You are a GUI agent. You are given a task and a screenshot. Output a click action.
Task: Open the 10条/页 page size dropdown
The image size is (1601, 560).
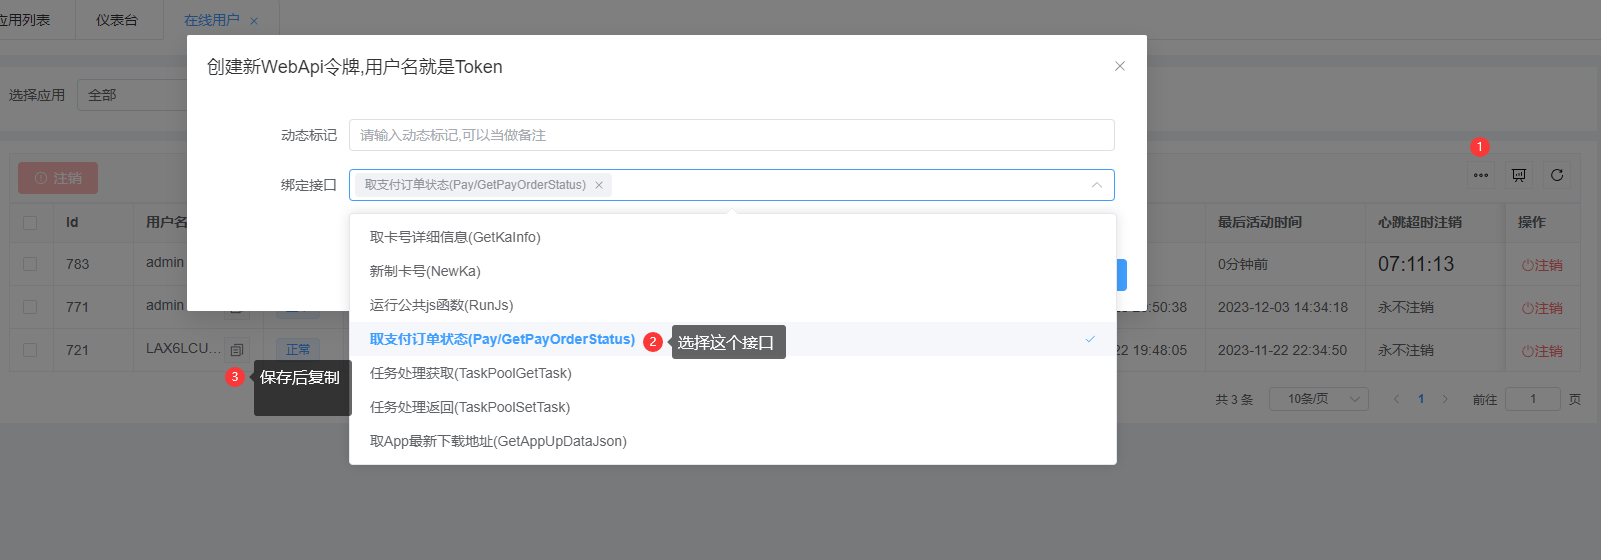[x=1318, y=399]
